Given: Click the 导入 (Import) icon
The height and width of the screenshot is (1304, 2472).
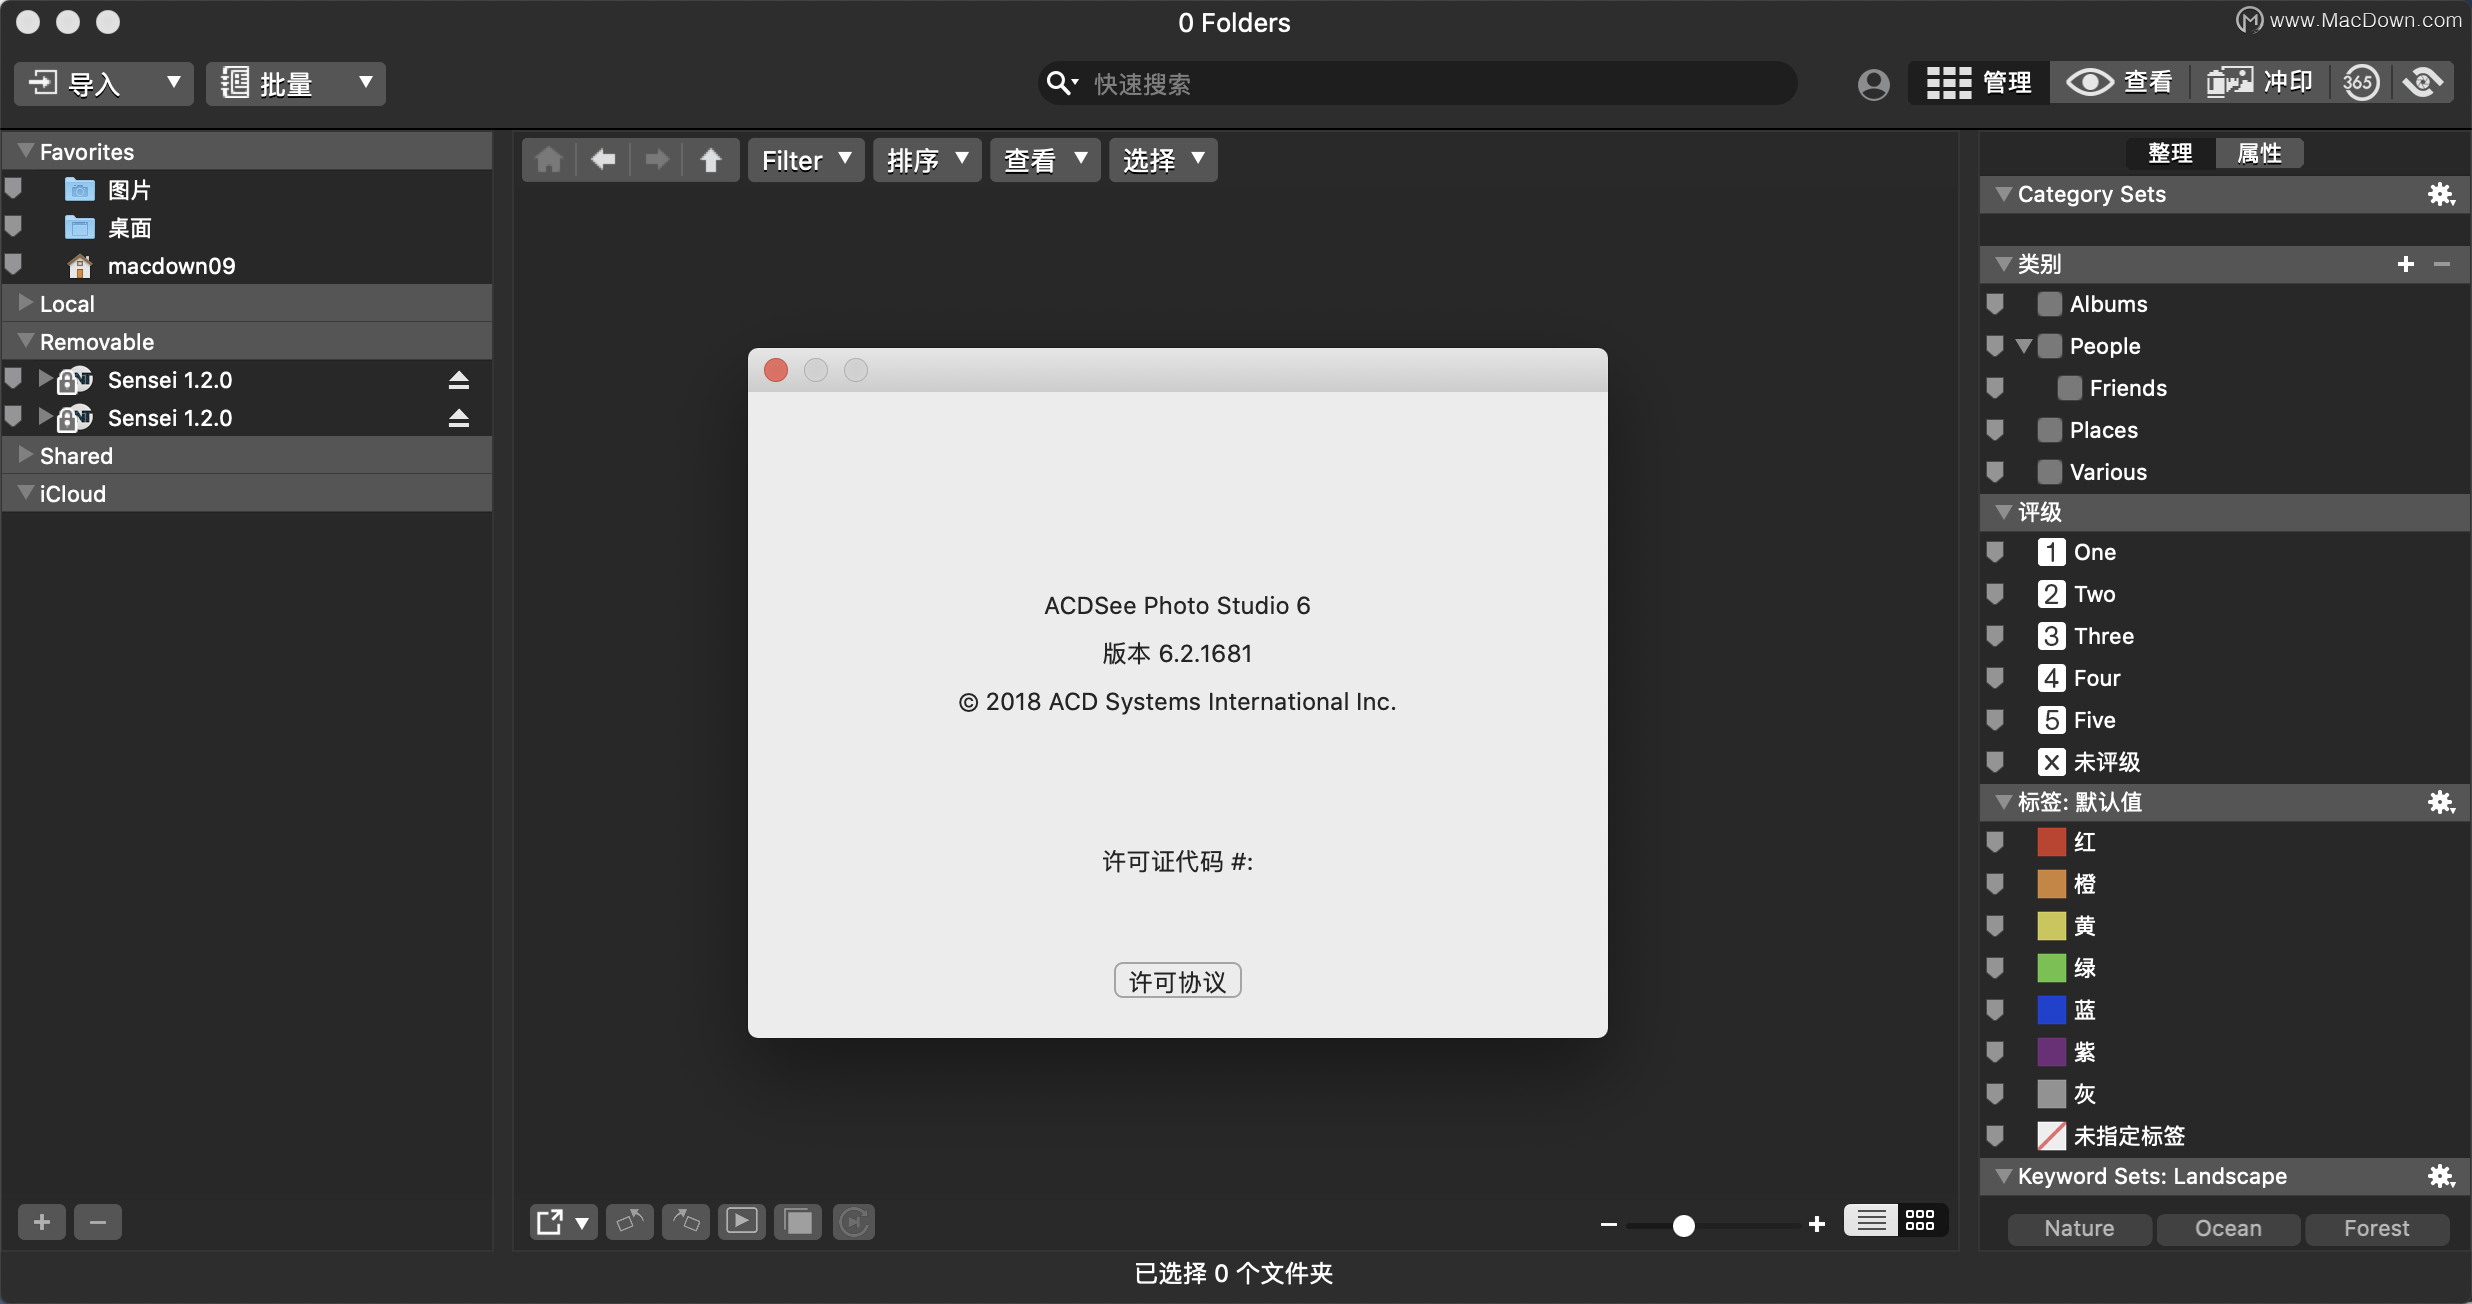Looking at the screenshot, I should pos(46,85).
